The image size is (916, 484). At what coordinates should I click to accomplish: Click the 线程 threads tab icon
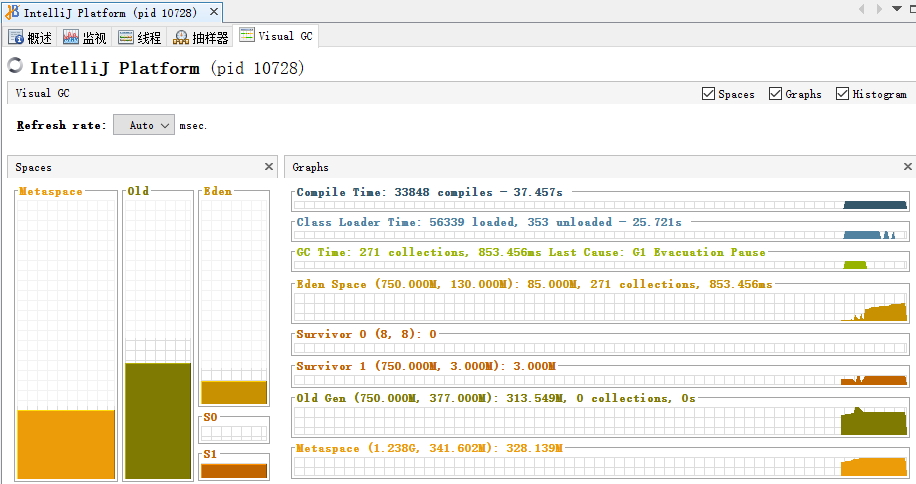coord(126,38)
